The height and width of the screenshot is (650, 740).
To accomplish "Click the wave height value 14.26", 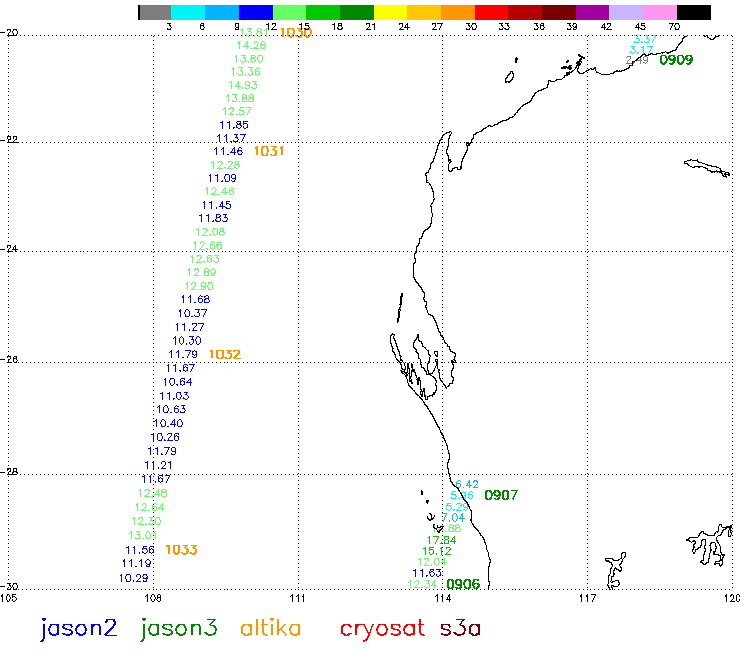I will click(251, 45).
